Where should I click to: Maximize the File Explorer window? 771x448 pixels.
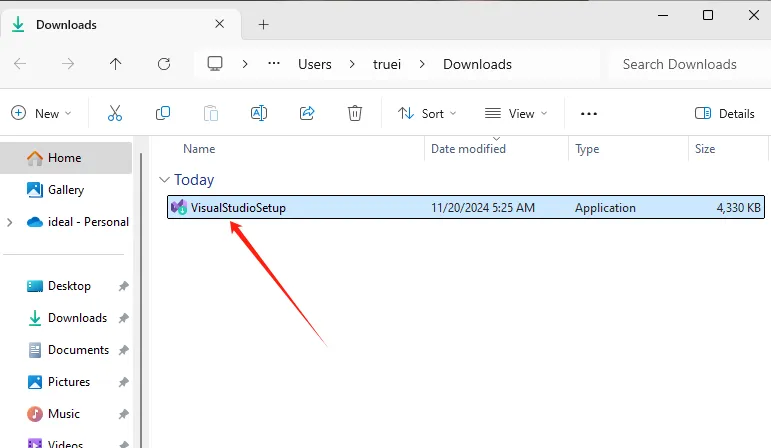(x=708, y=15)
